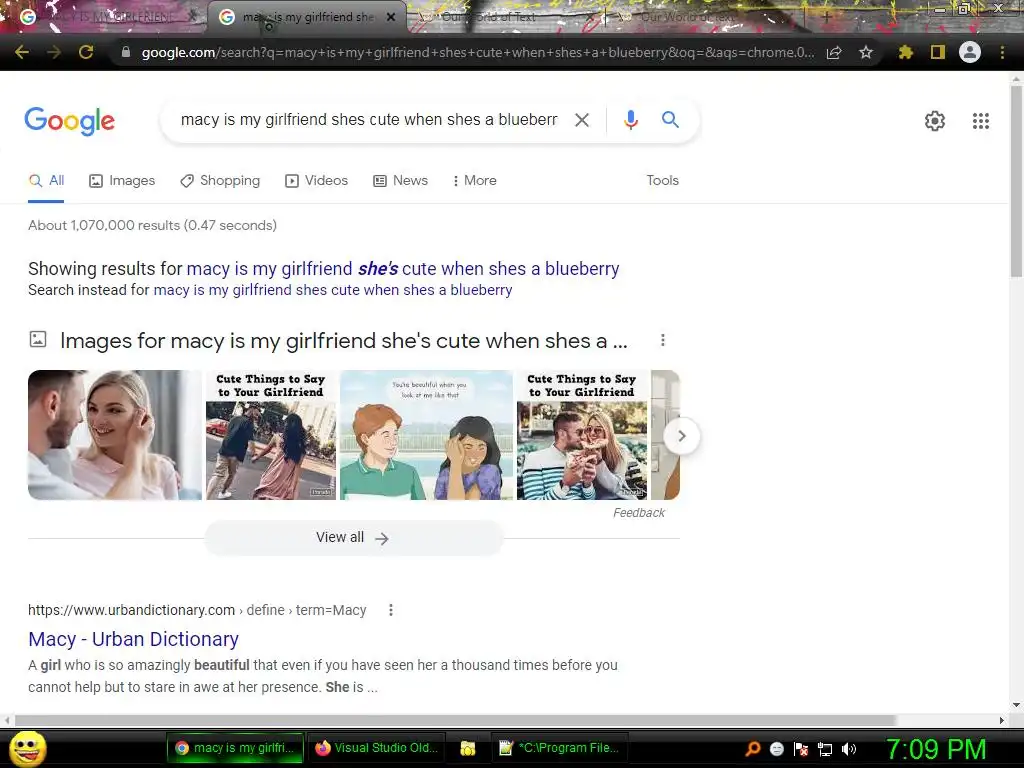
Task: Click the address bar URL
Action: coord(477,53)
